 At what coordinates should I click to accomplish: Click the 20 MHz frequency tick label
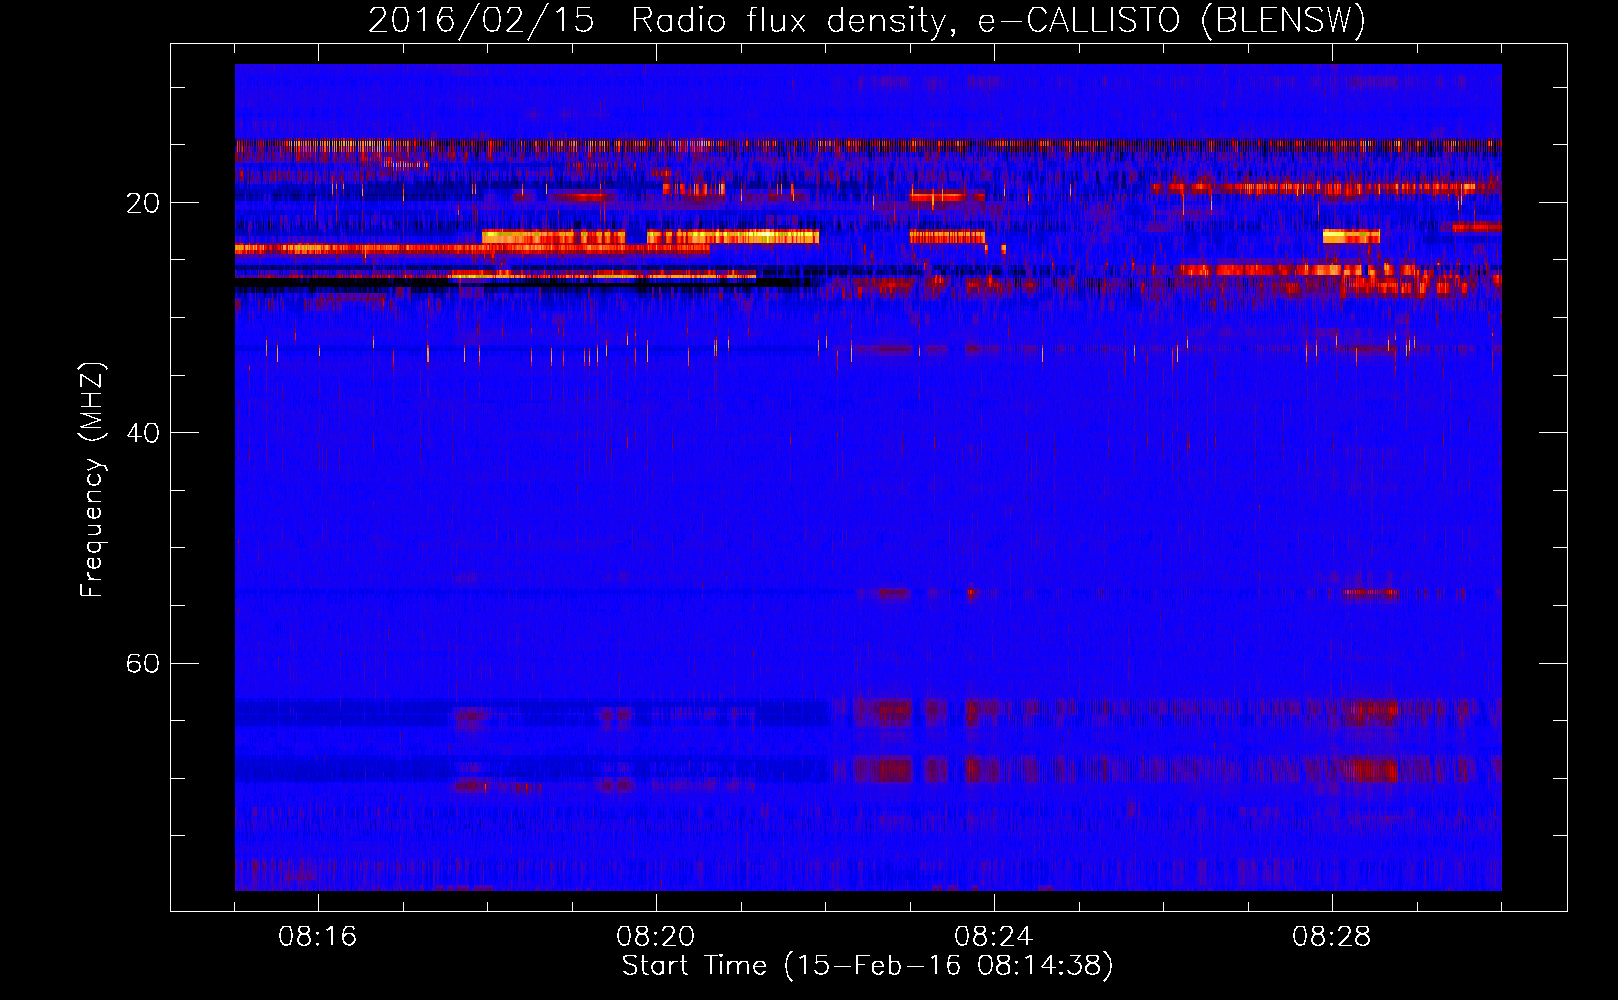[142, 203]
